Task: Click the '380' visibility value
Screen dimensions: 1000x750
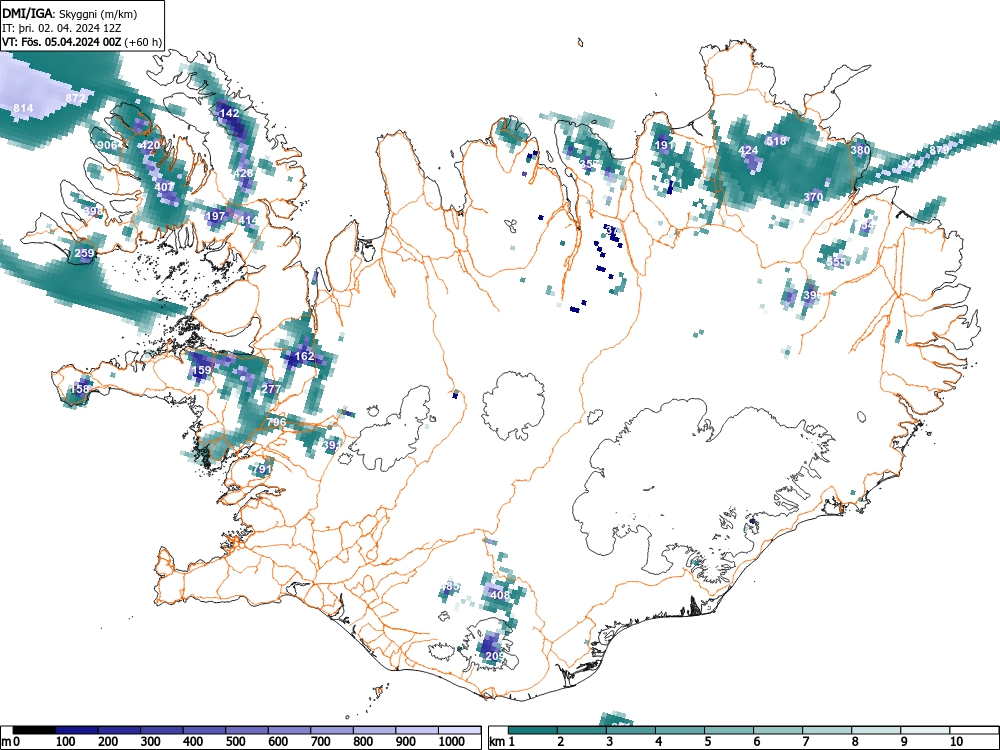Action: point(860,151)
